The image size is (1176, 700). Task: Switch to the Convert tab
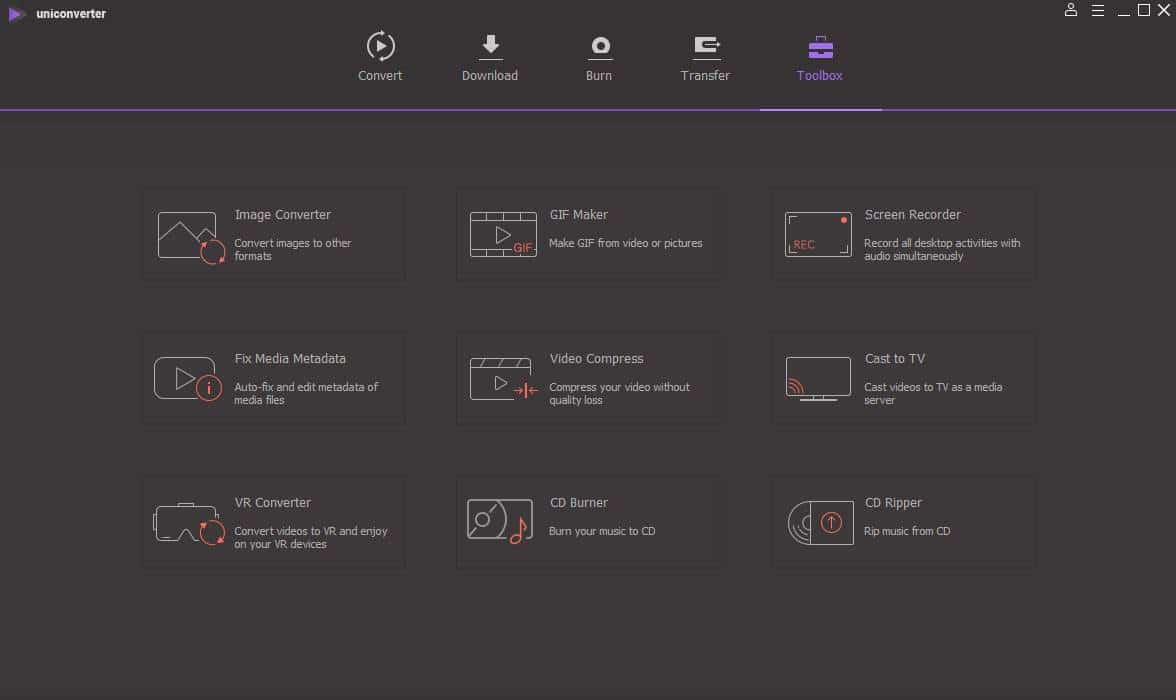(x=380, y=58)
